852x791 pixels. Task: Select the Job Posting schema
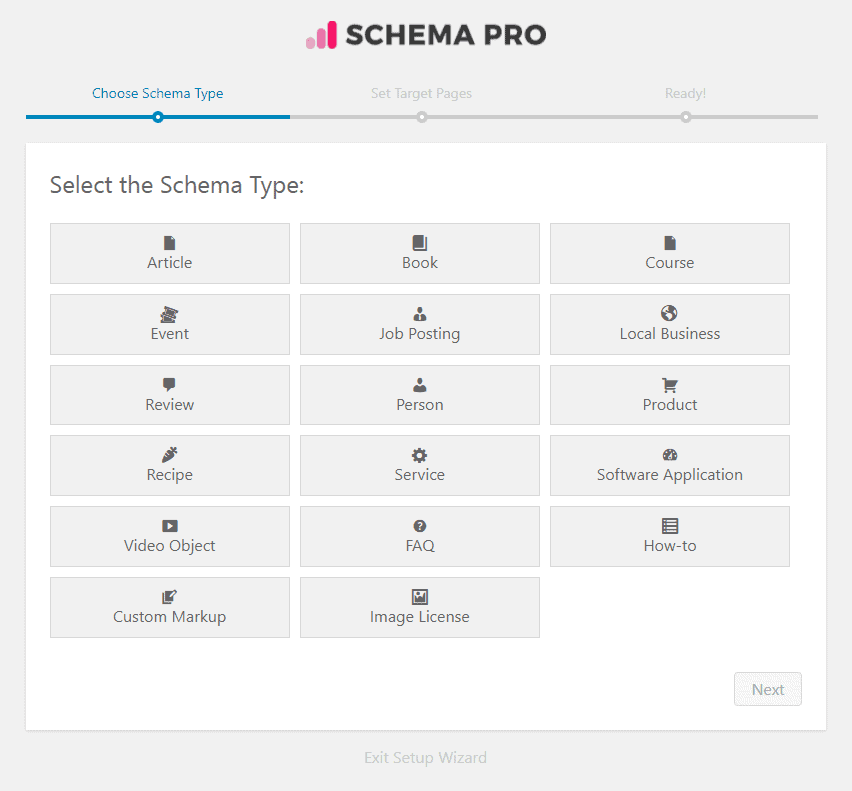419,324
